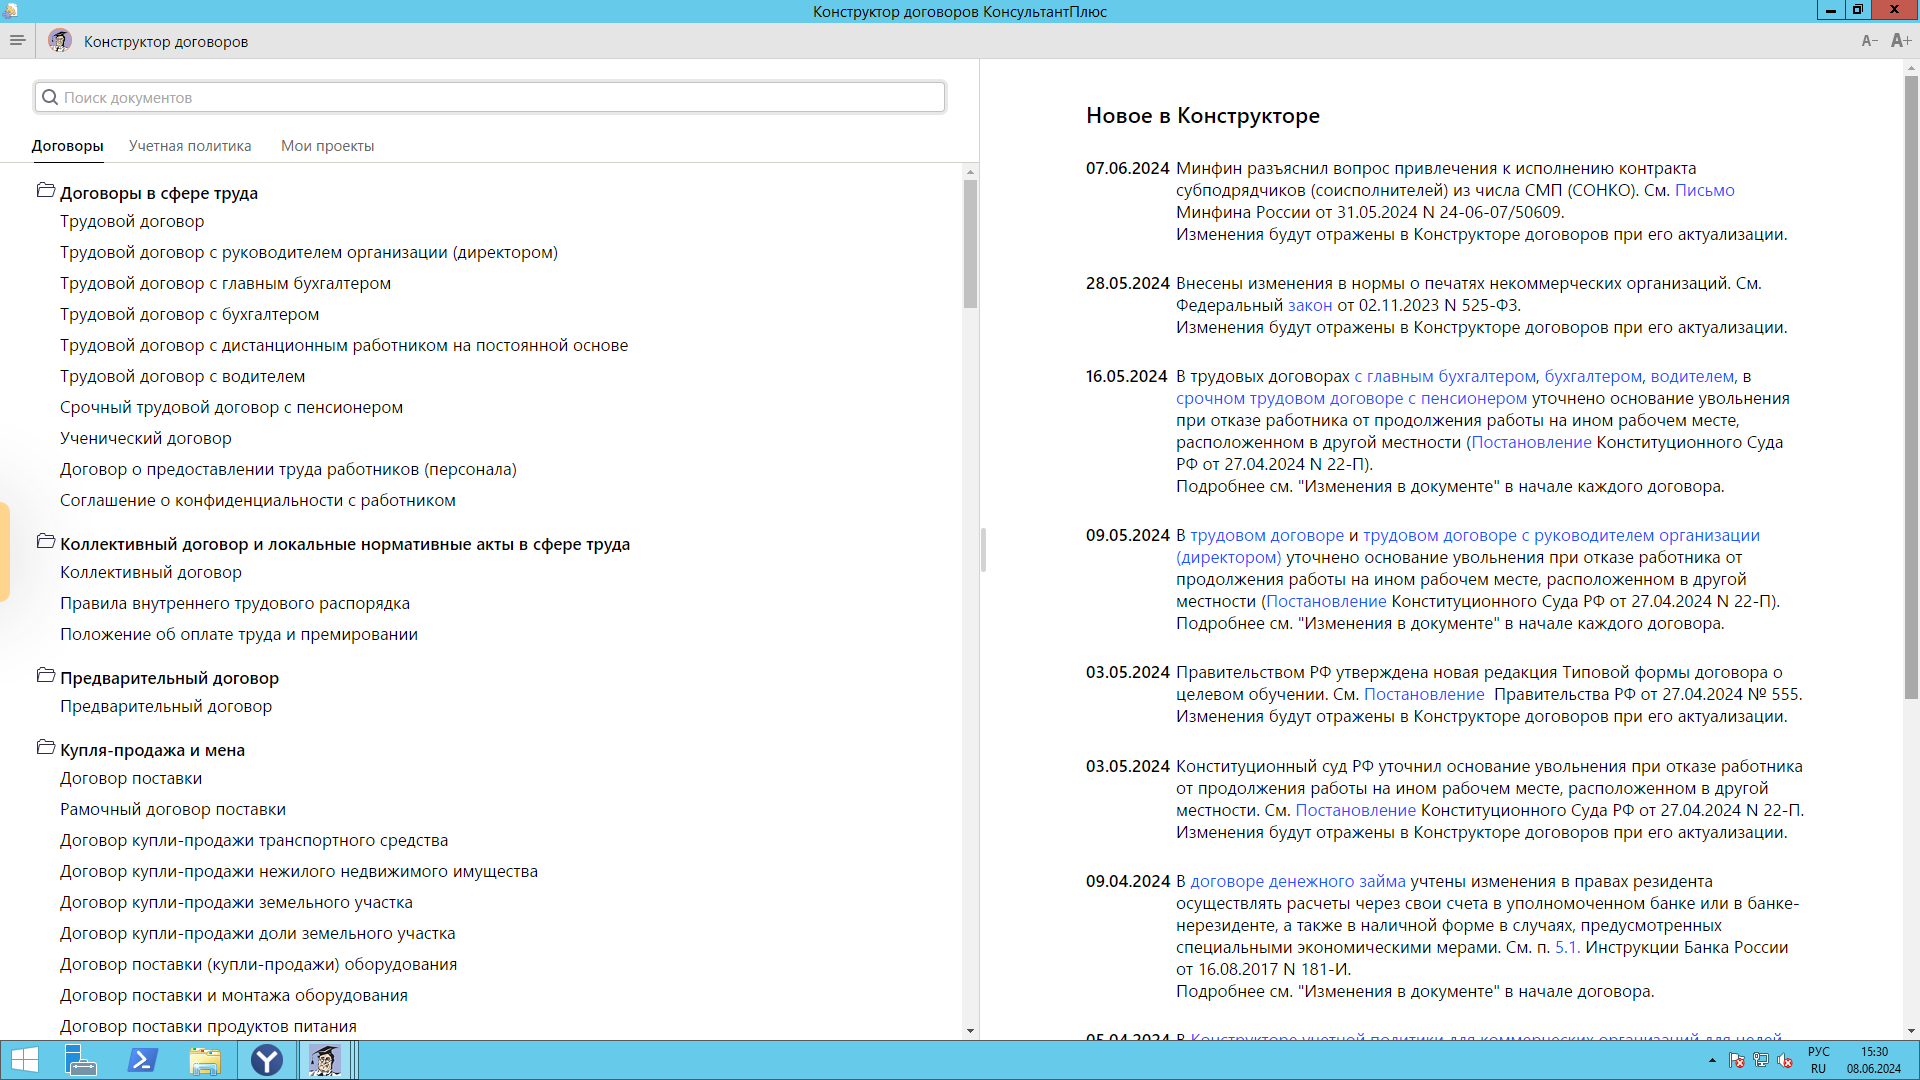Click the news panel scrollbar thumb
The image size is (1920, 1080).
[x=1911, y=388]
